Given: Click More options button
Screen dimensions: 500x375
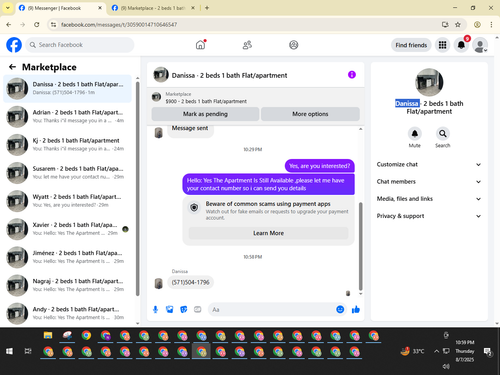Looking at the screenshot, I should [310, 114].
